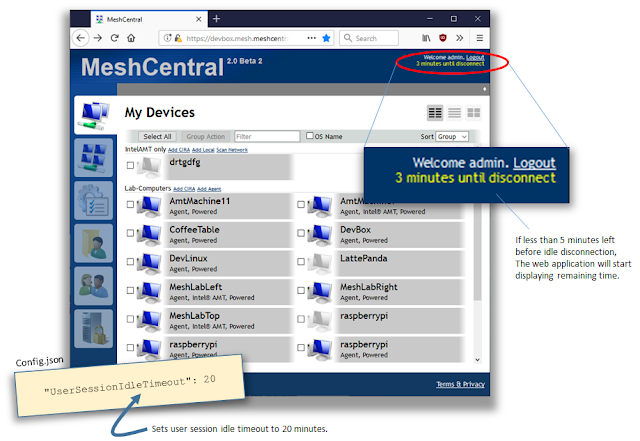Open the MeshLabLeft device entry
This screenshot has width=640, height=441.
click(227, 292)
